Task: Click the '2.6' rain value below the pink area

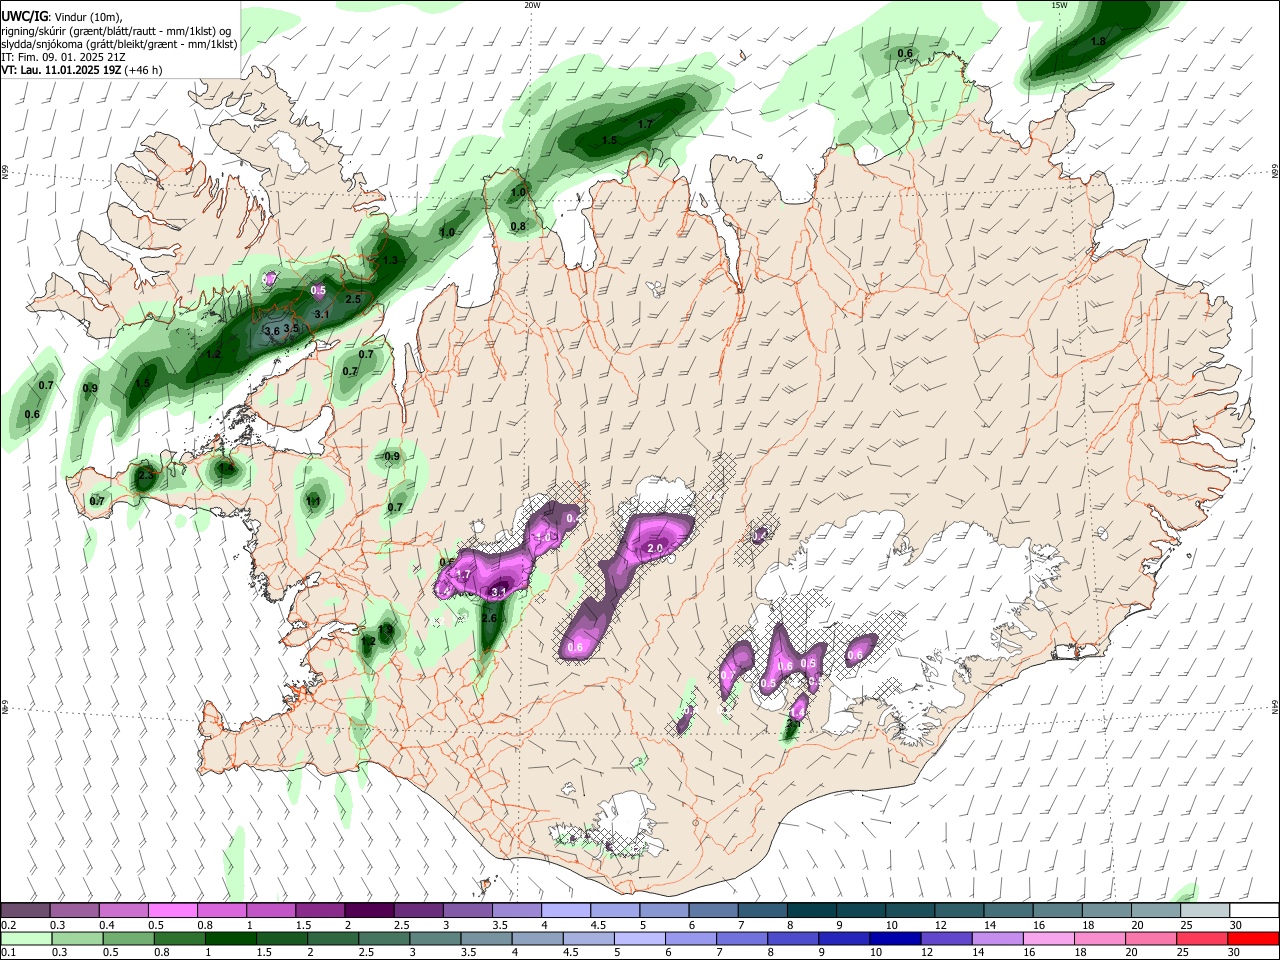Action: (x=489, y=619)
